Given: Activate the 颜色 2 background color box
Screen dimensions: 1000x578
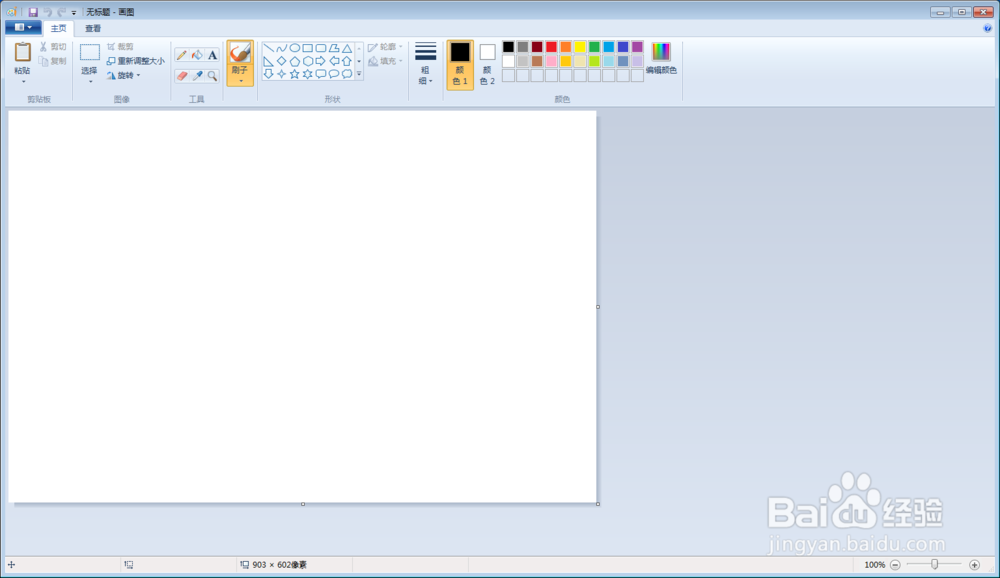Looking at the screenshot, I should [487, 64].
